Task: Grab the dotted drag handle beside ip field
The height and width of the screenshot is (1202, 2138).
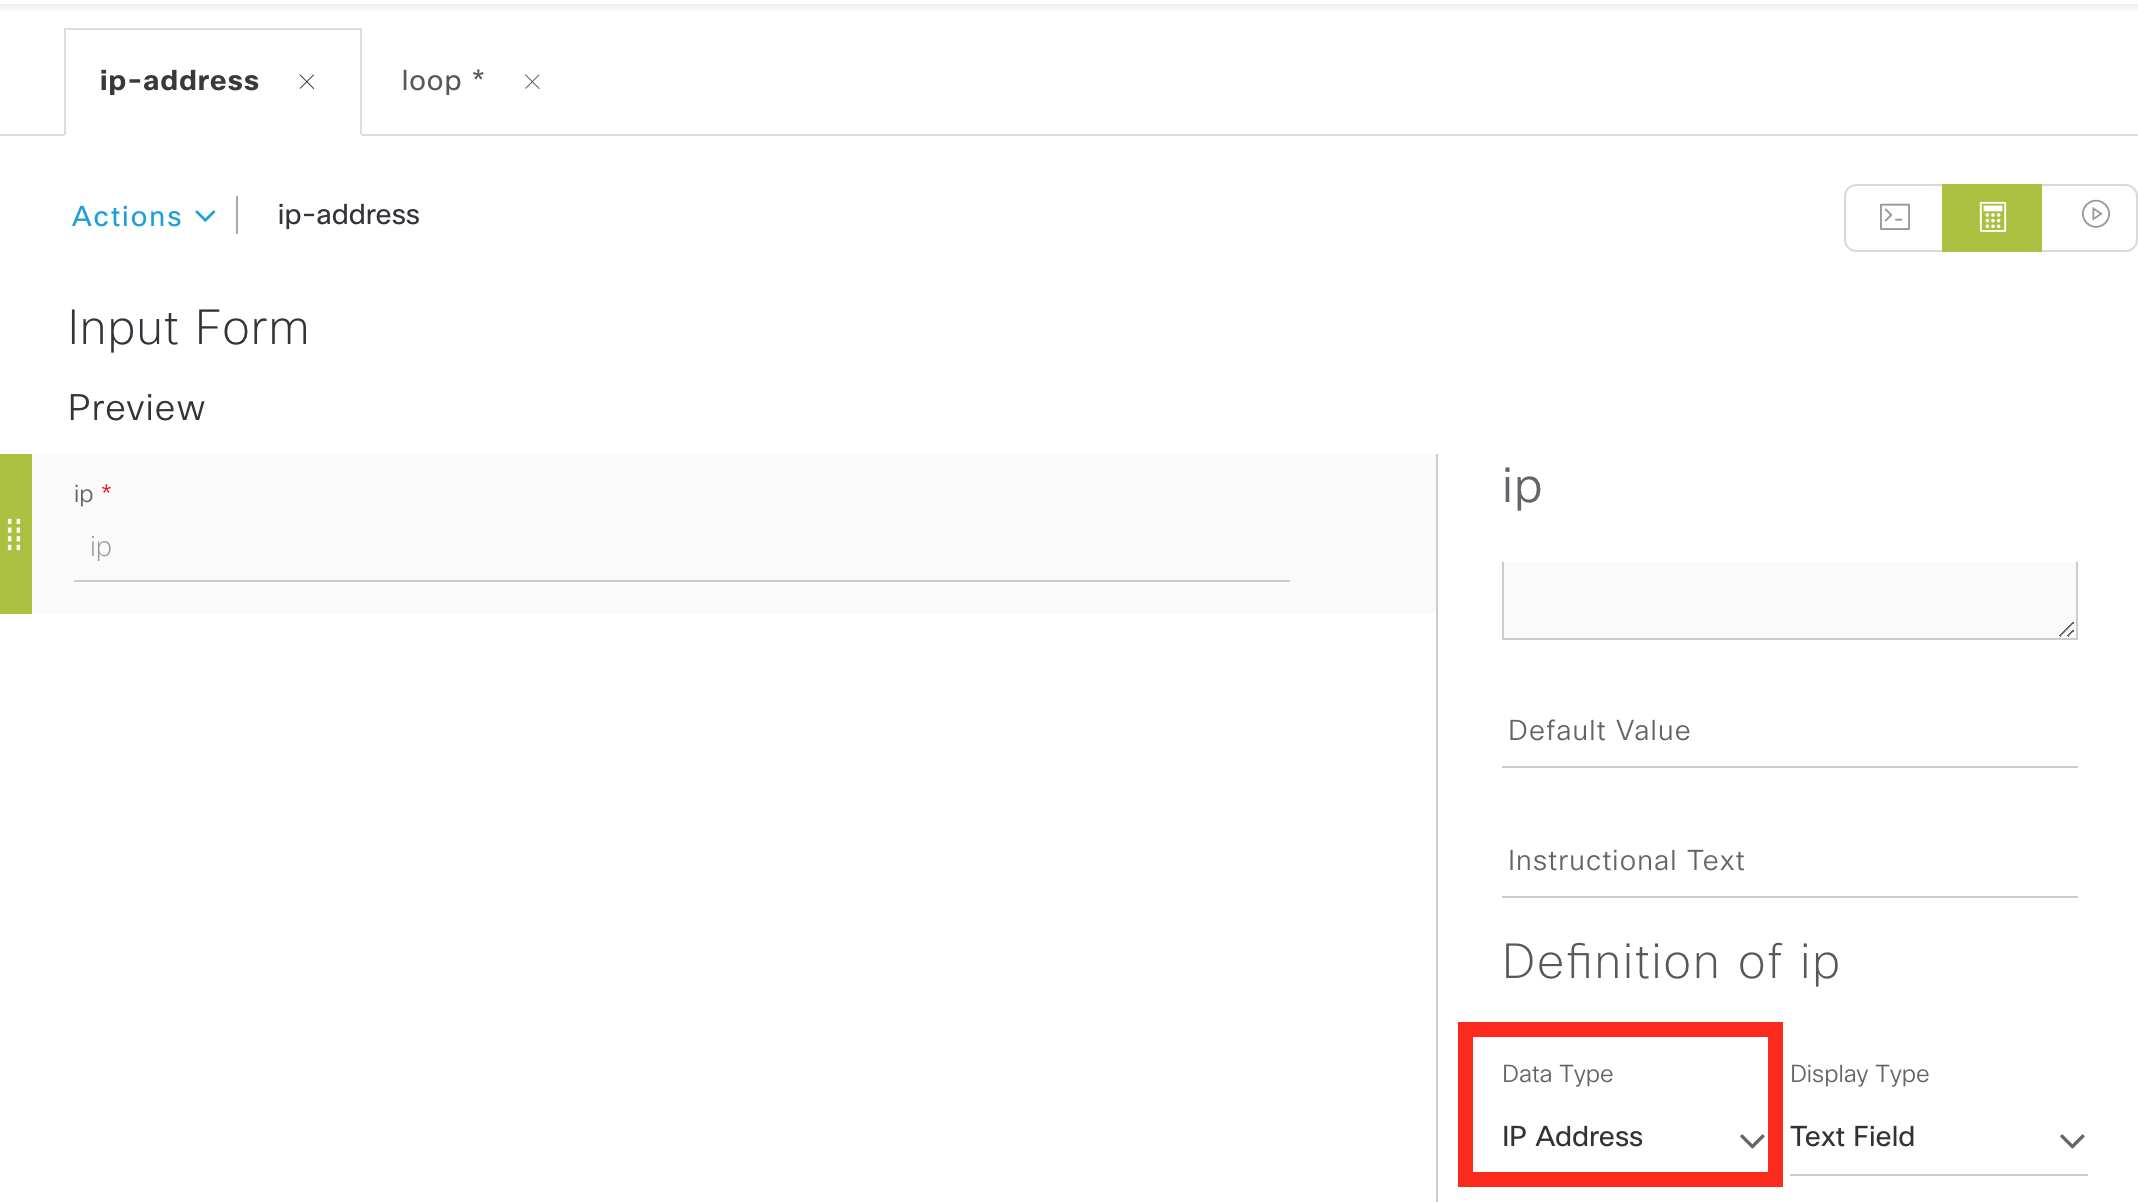Action: (x=15, y=534)
